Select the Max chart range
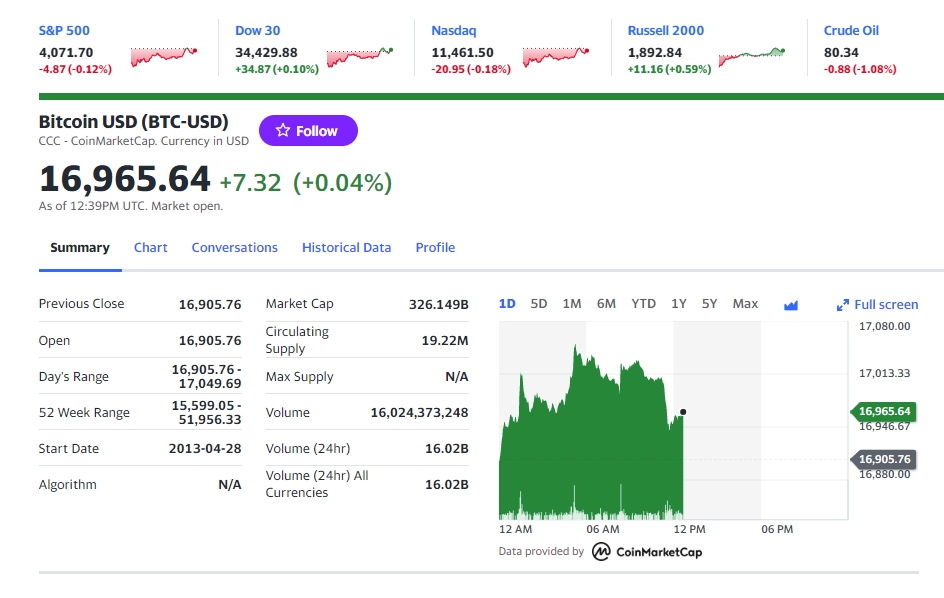This screenshot has height=598, width=944. [745, 304]
